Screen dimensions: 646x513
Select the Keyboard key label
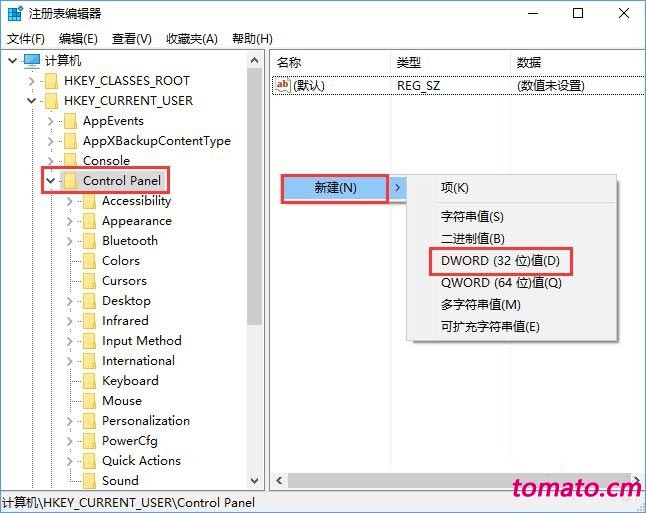(x=130, y=381)
